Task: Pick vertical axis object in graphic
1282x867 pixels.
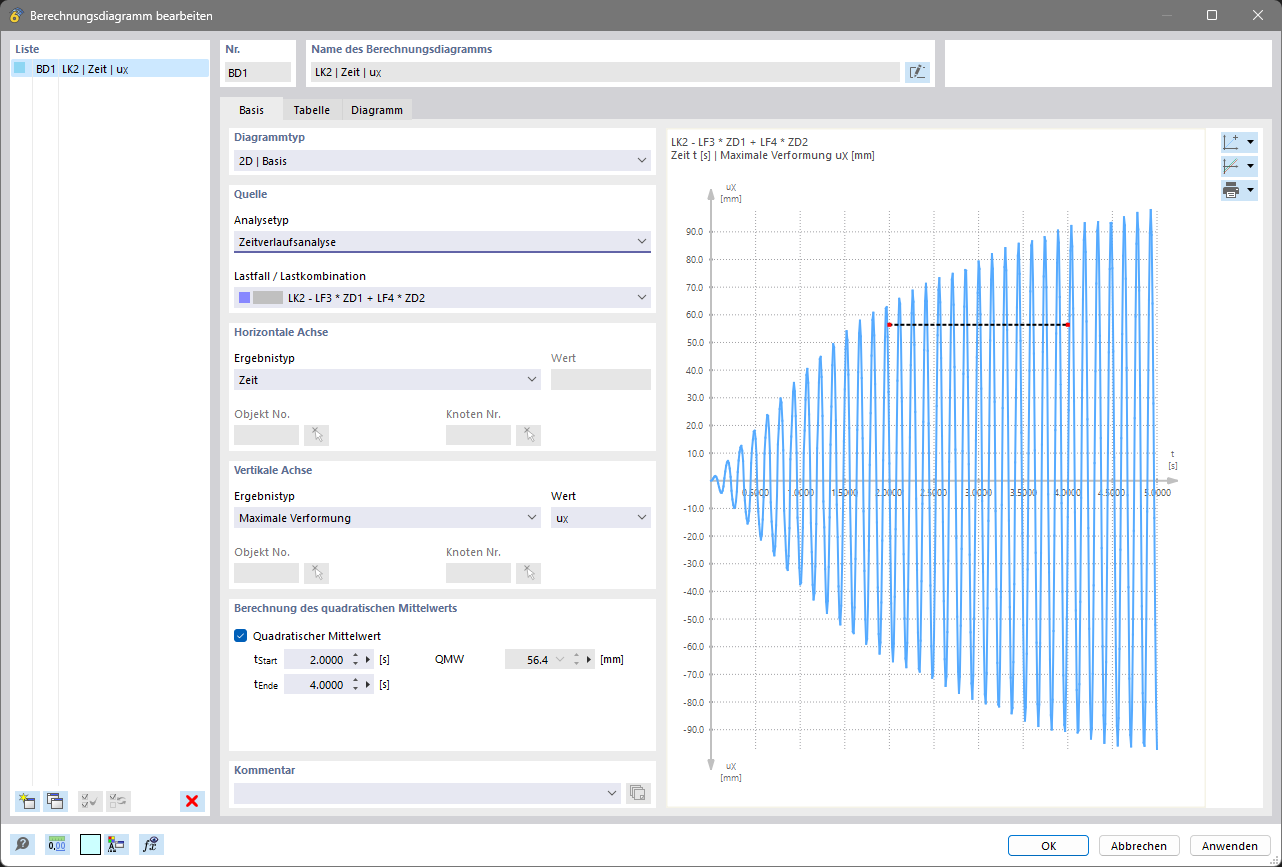Action: click(x=317, y=573)
